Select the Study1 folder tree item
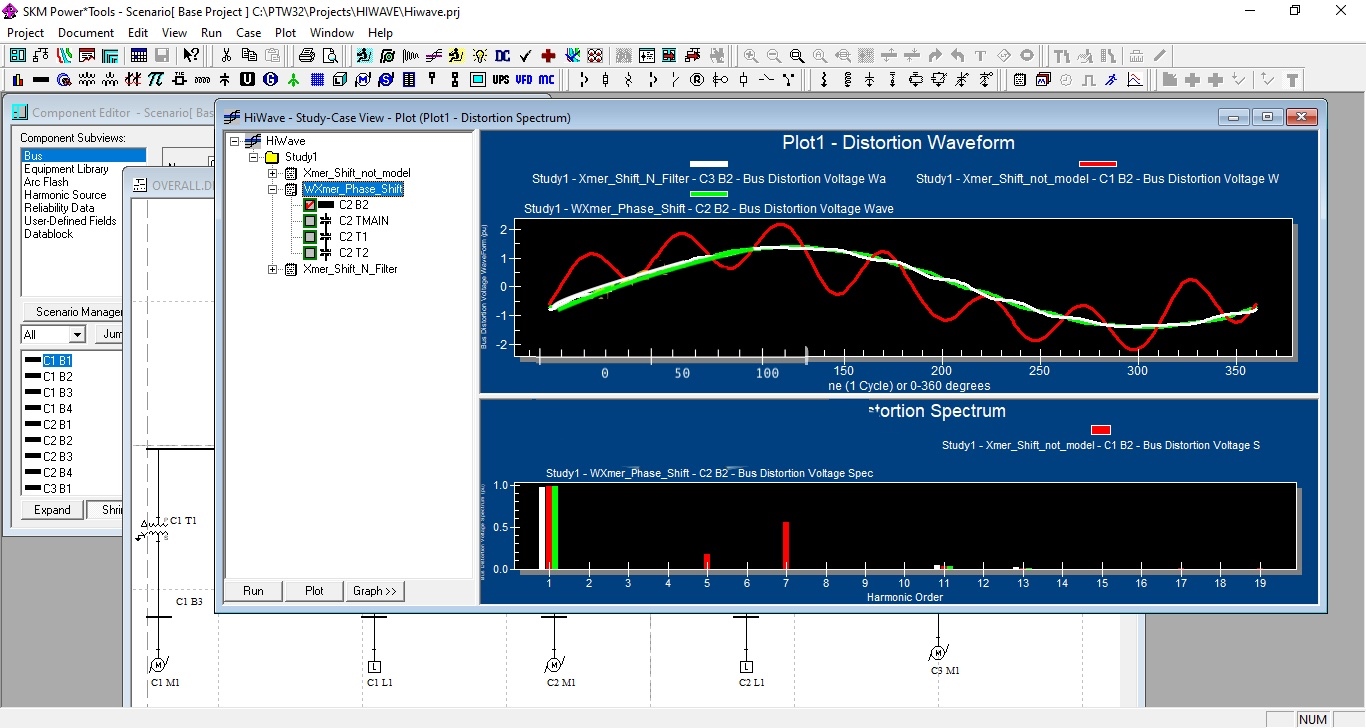 (301, 157)
